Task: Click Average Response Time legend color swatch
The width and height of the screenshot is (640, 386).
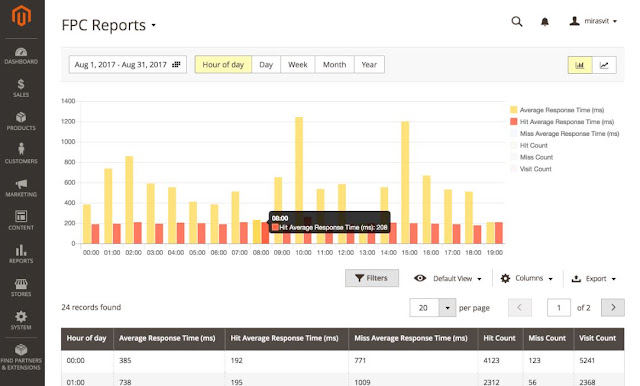Action: (513, 110)
